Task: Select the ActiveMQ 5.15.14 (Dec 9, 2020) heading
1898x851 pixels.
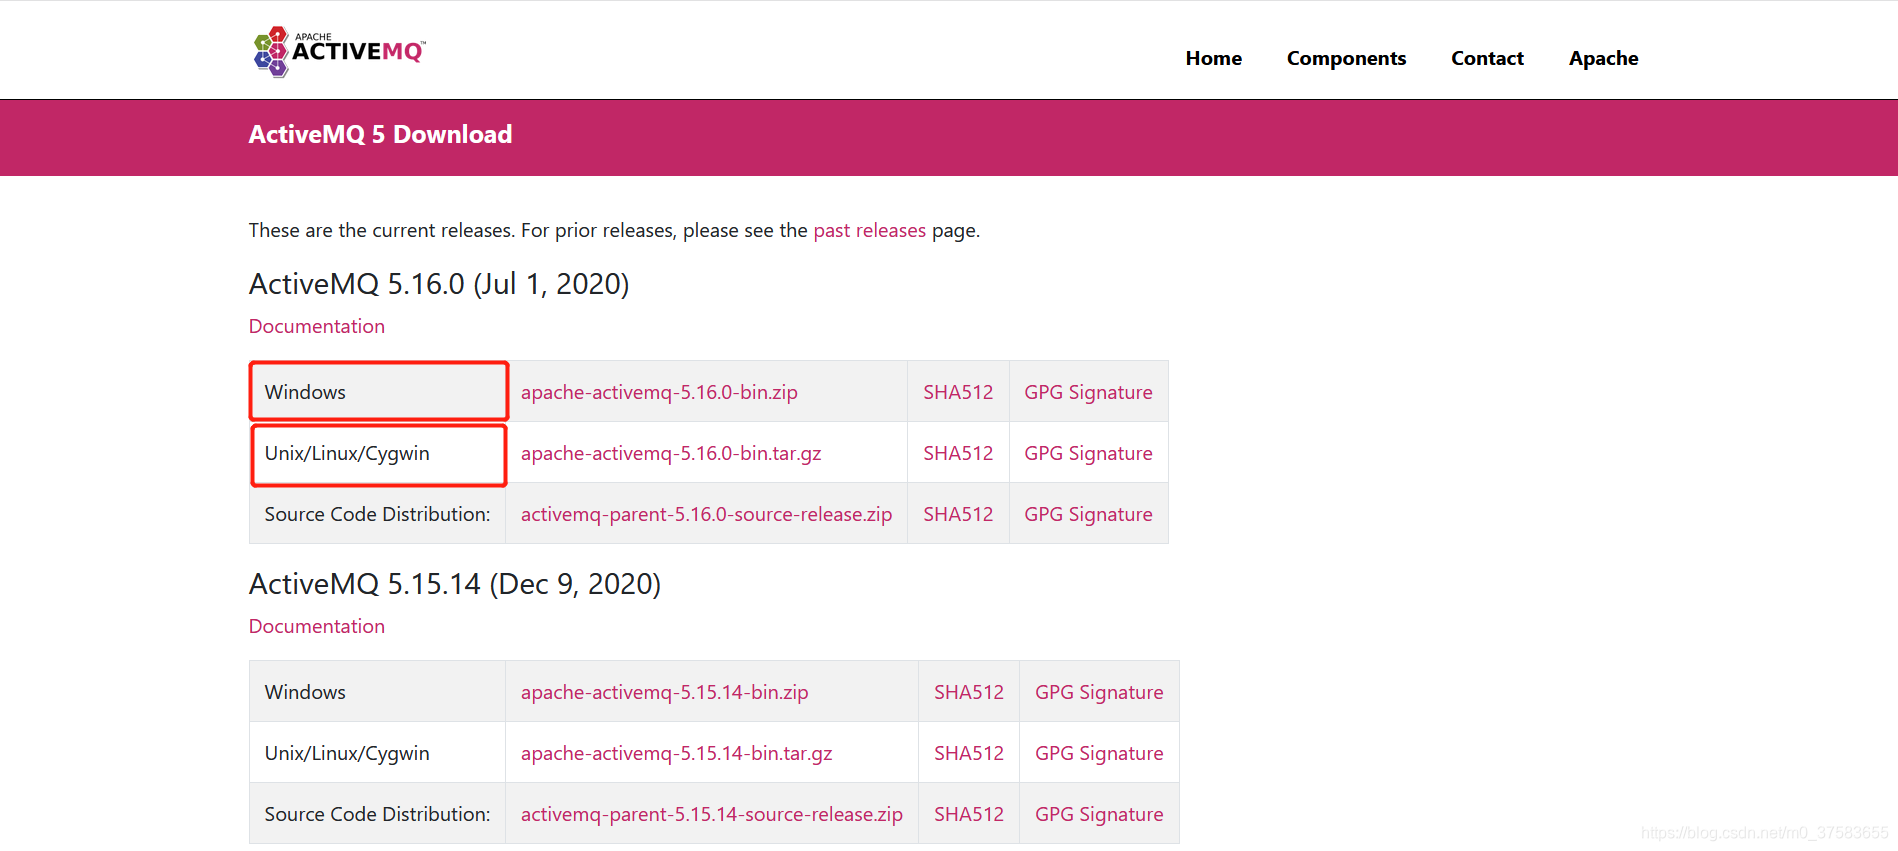Action: point(455,584)
